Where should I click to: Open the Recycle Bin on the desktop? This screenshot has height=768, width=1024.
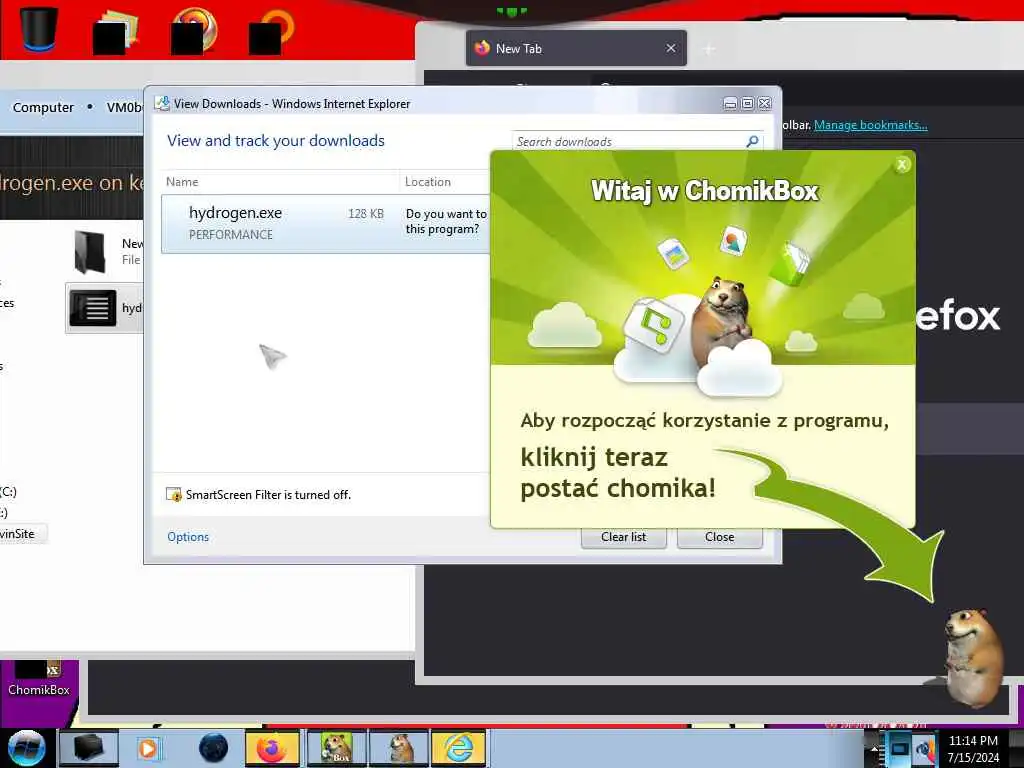39,29
